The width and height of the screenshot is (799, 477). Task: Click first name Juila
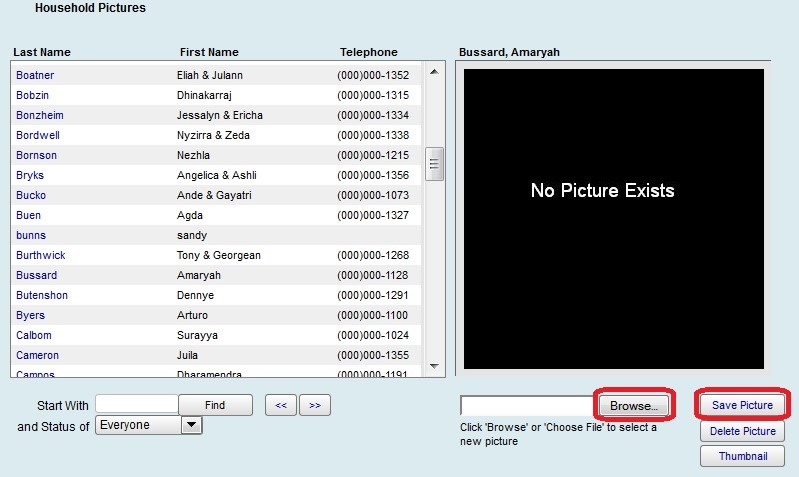(187, 355)
